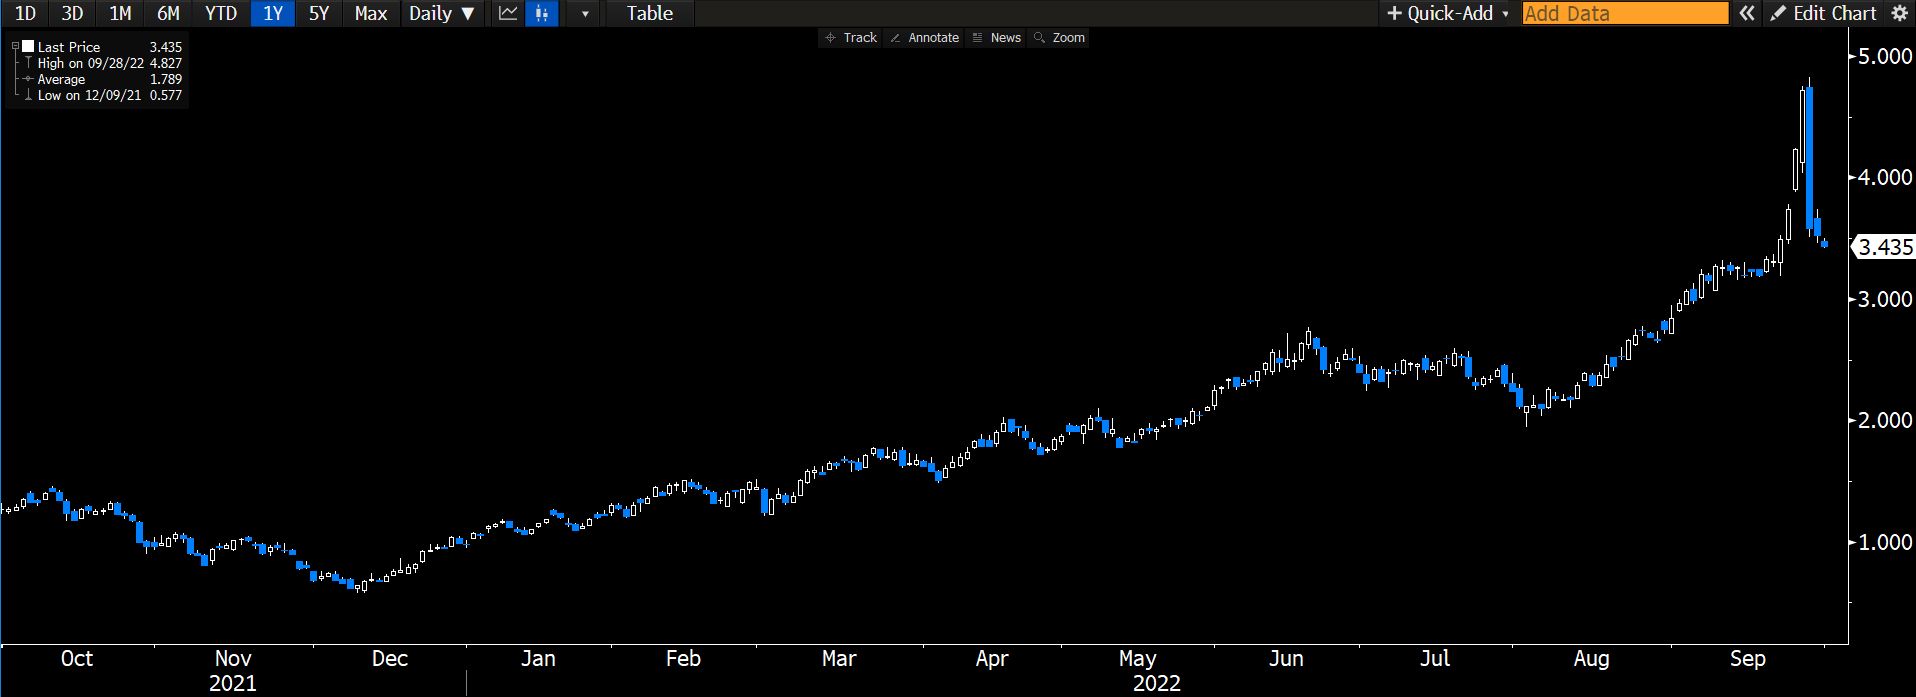
Task: Select the candlestick chart type icon
Action: (541, 13)
